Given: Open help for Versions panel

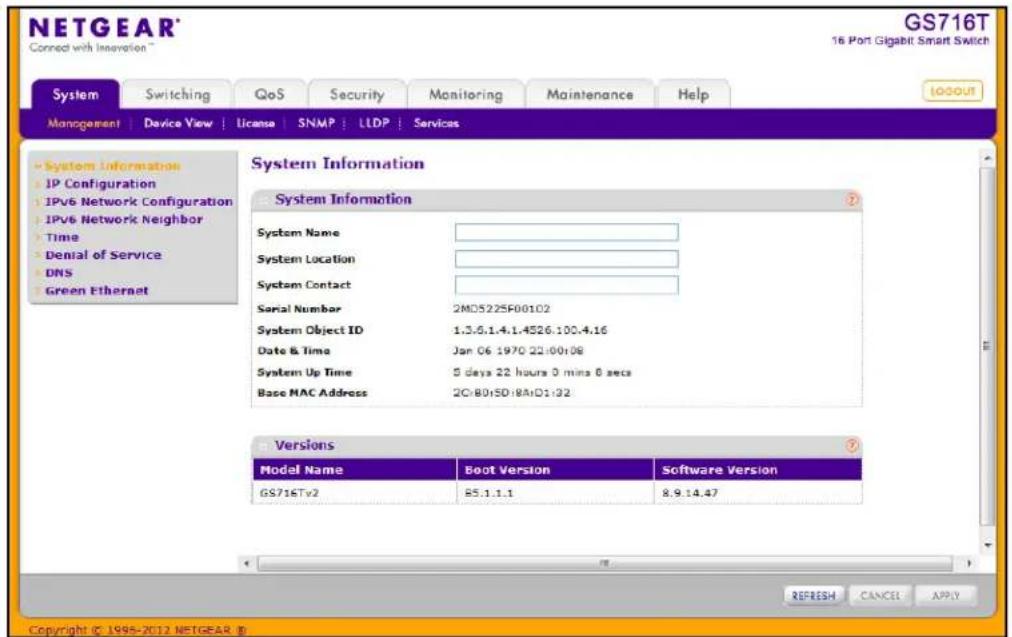Looking at the screenshot, I should pos(852,445).
